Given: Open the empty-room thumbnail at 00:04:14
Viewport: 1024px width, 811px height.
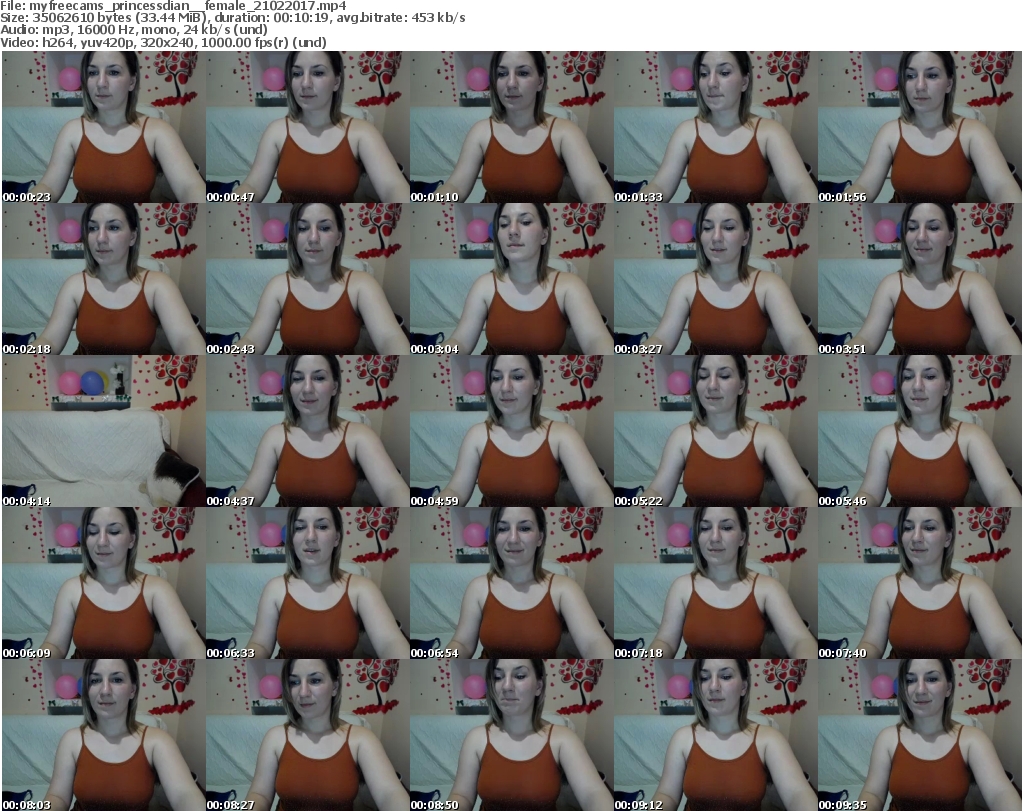Looking at the screenshot, I should [x=104, y=432].
